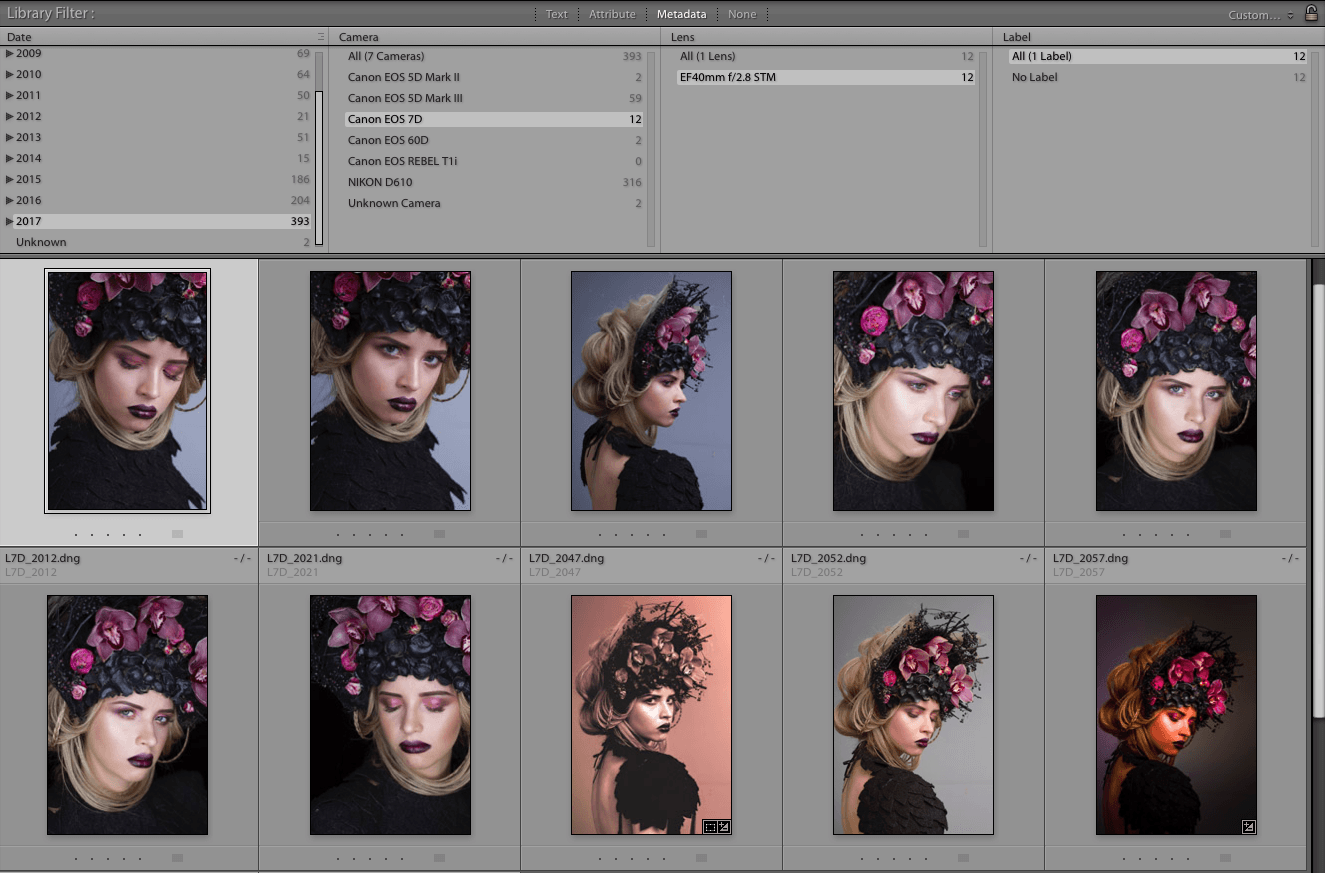Filter by Canon EOS 5D Mark III
Image resolution: width=1325 pixels, height=873 pixels.
coord(494,98)
